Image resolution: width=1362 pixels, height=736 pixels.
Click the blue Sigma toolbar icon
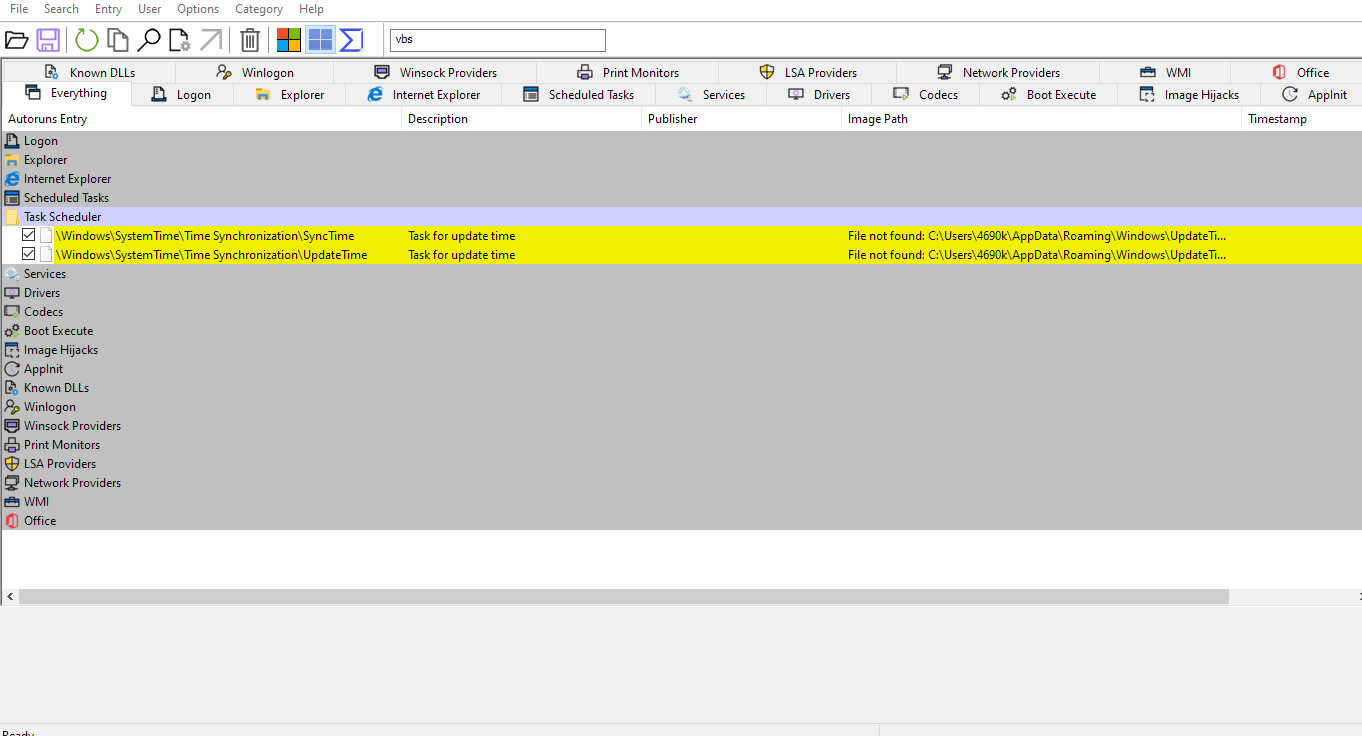[x=351, y=40]
